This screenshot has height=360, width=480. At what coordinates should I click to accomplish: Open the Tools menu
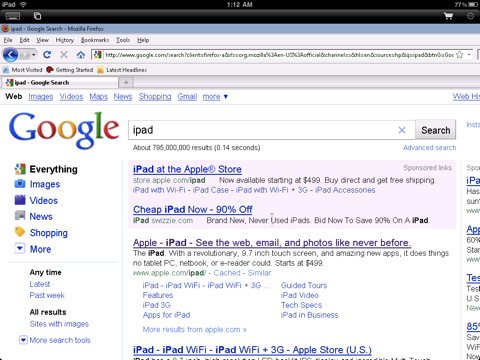[x=123, y=40]
